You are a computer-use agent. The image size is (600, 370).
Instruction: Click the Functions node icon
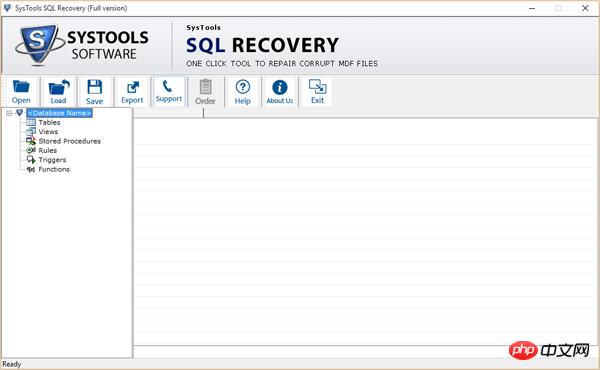click(31, 169)
